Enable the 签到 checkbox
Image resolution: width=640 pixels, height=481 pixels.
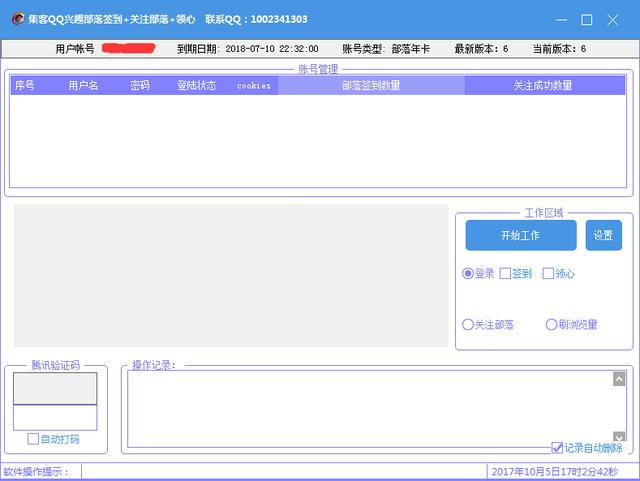click(506, 273)
